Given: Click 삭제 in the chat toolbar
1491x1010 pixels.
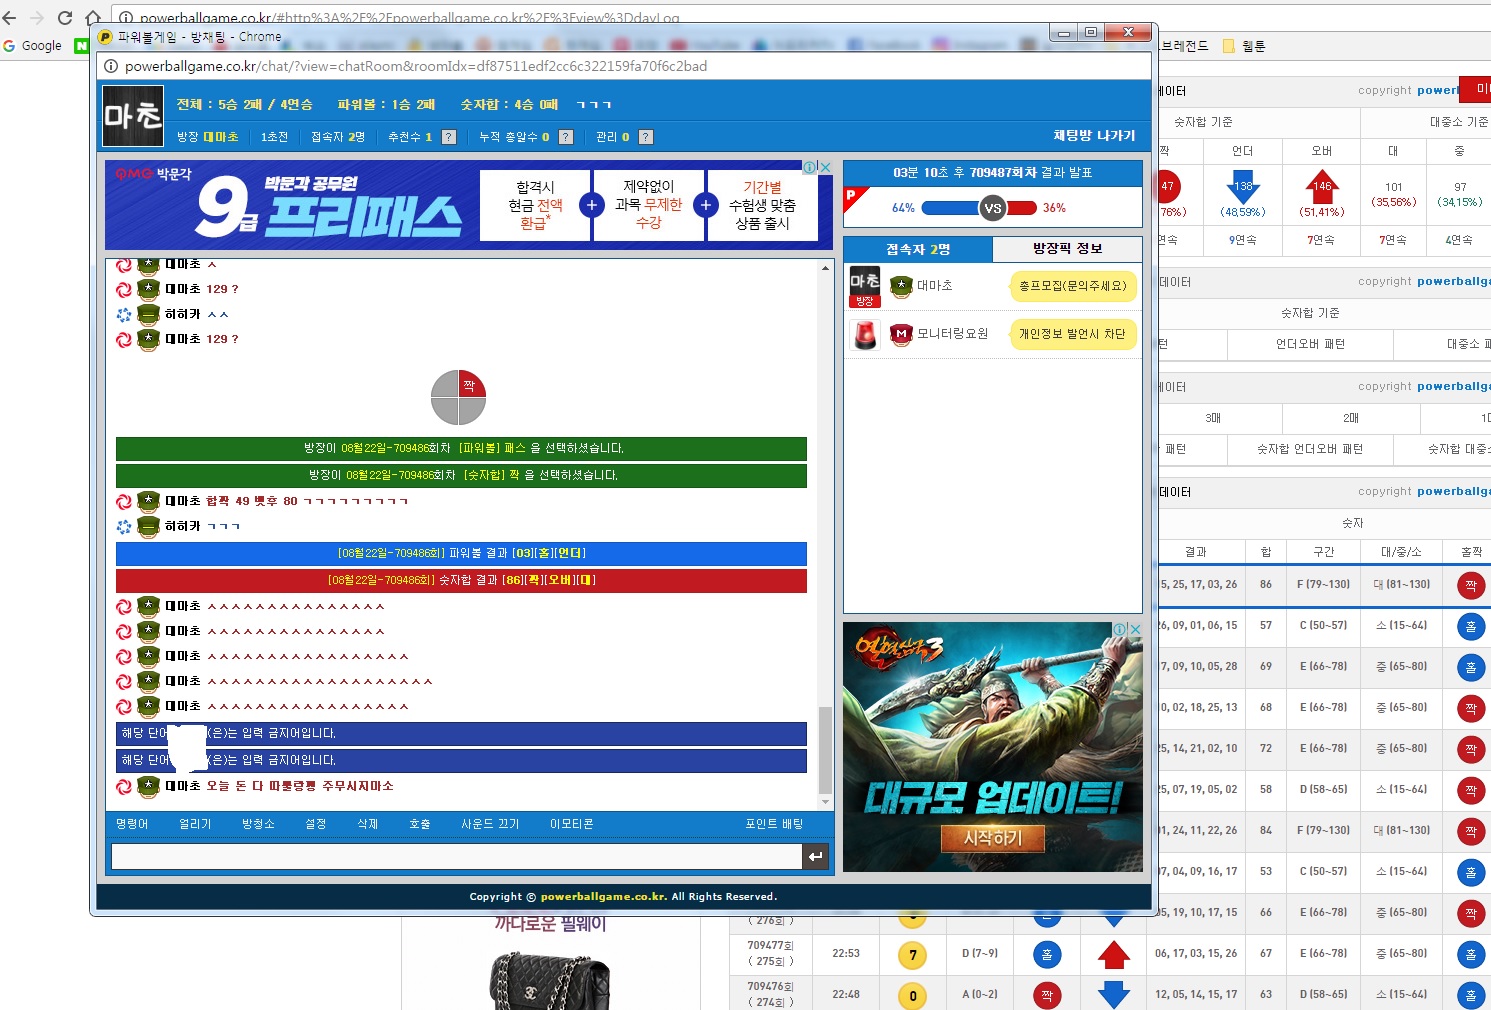Looking at the screenshot, I should point(368,824).
